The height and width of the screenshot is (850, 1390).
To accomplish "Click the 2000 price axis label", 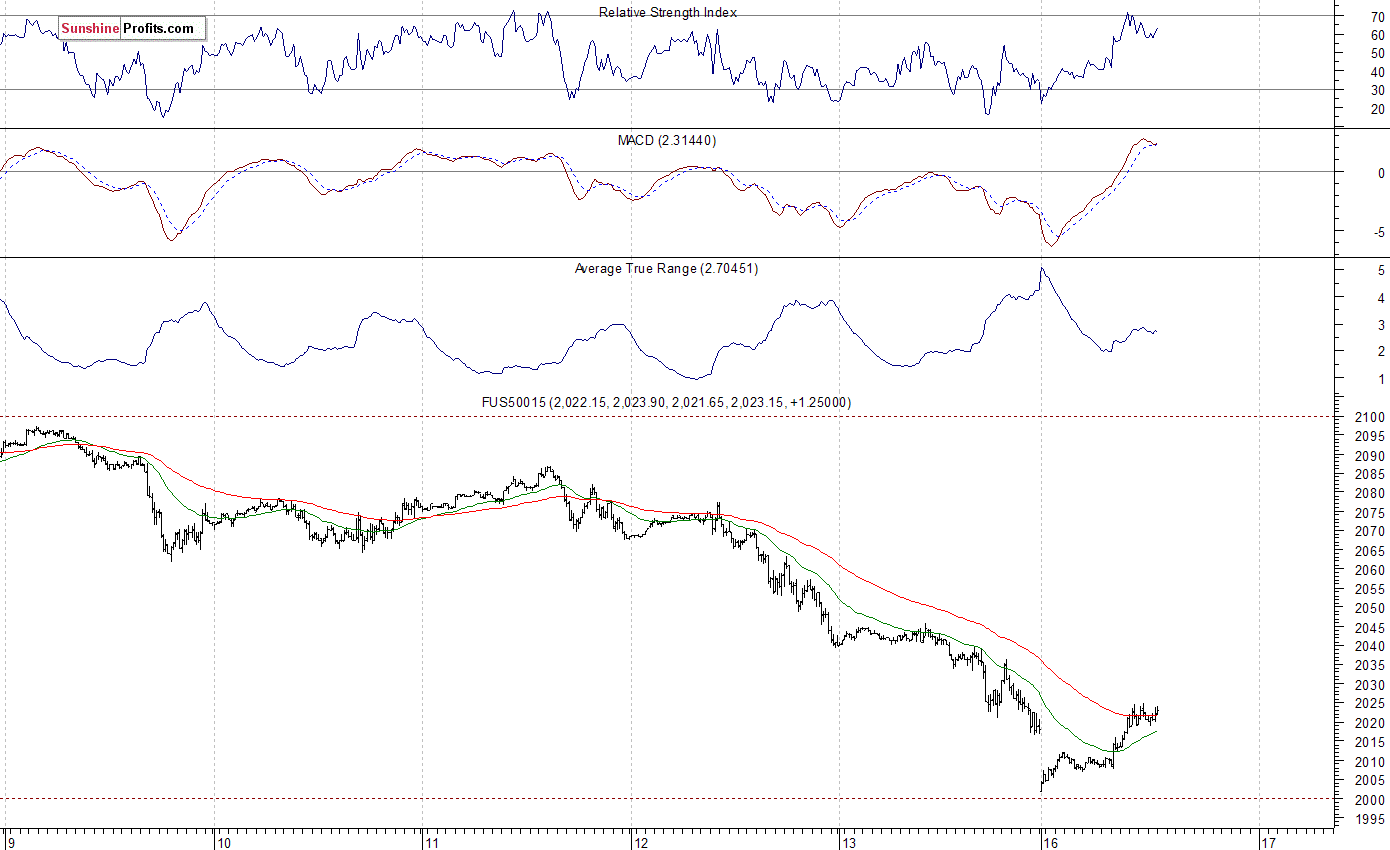I will click(1370, 800).
